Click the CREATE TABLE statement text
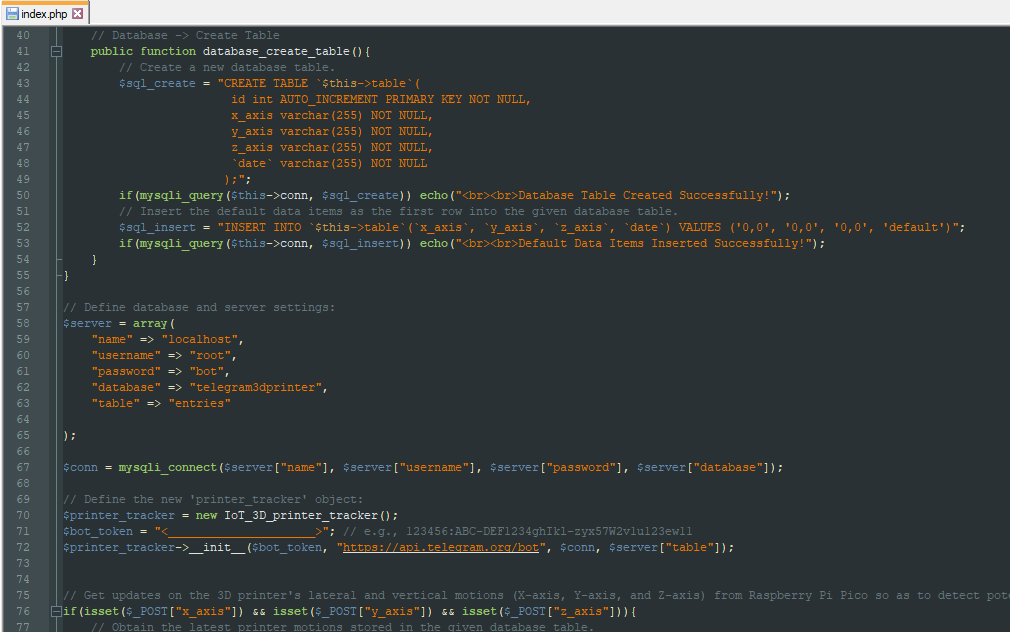Viewport: 1010px width, 632px height. coord(265,84)
